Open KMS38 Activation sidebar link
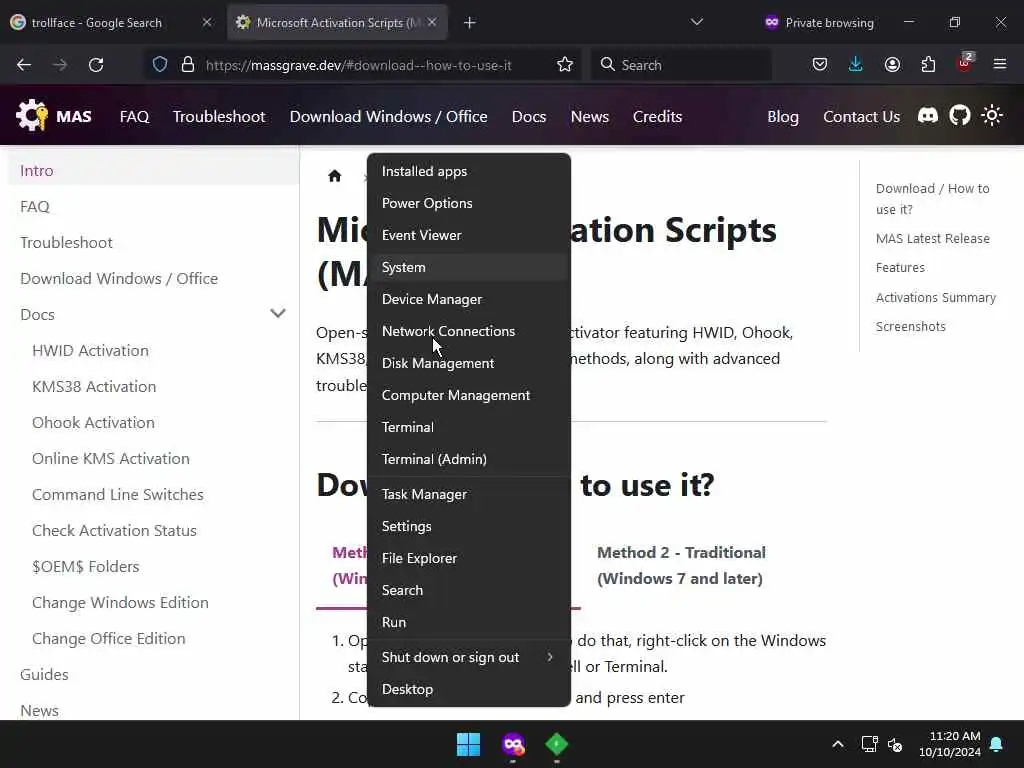The height and width of the screenshot is (768, 1024). coord(94,387)
